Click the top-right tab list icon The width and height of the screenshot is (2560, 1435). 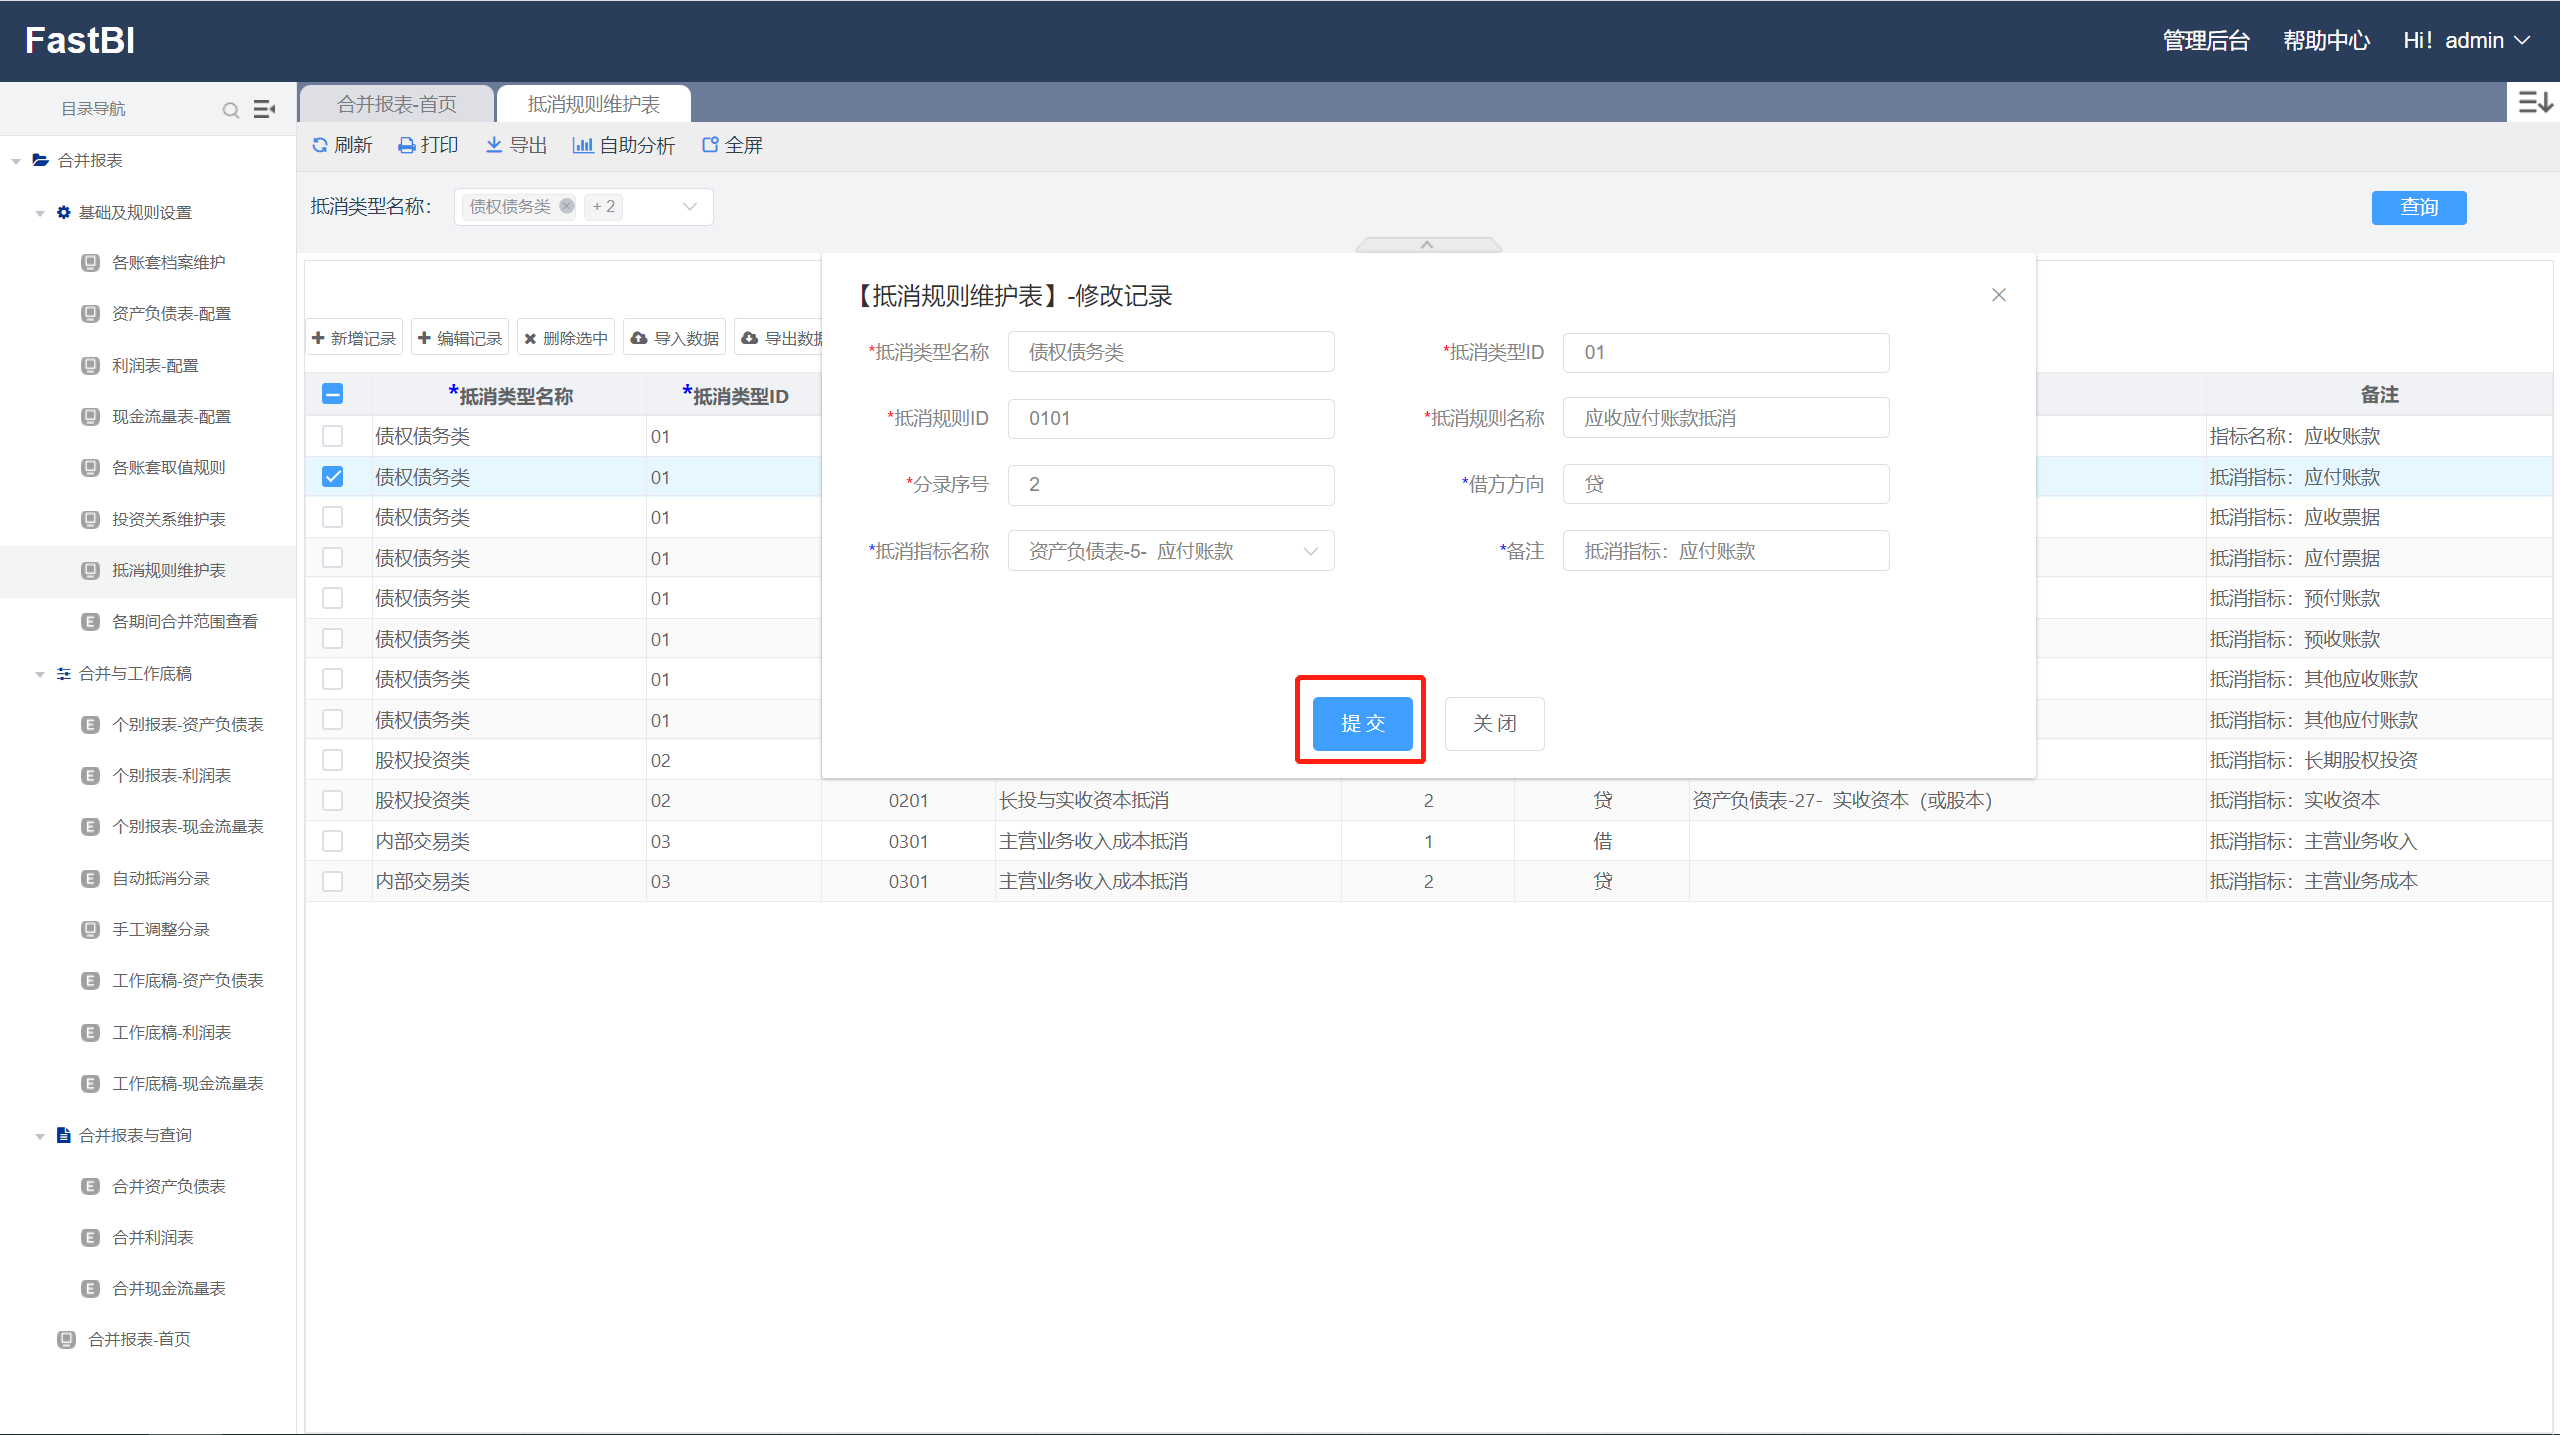pos(2534,102)
